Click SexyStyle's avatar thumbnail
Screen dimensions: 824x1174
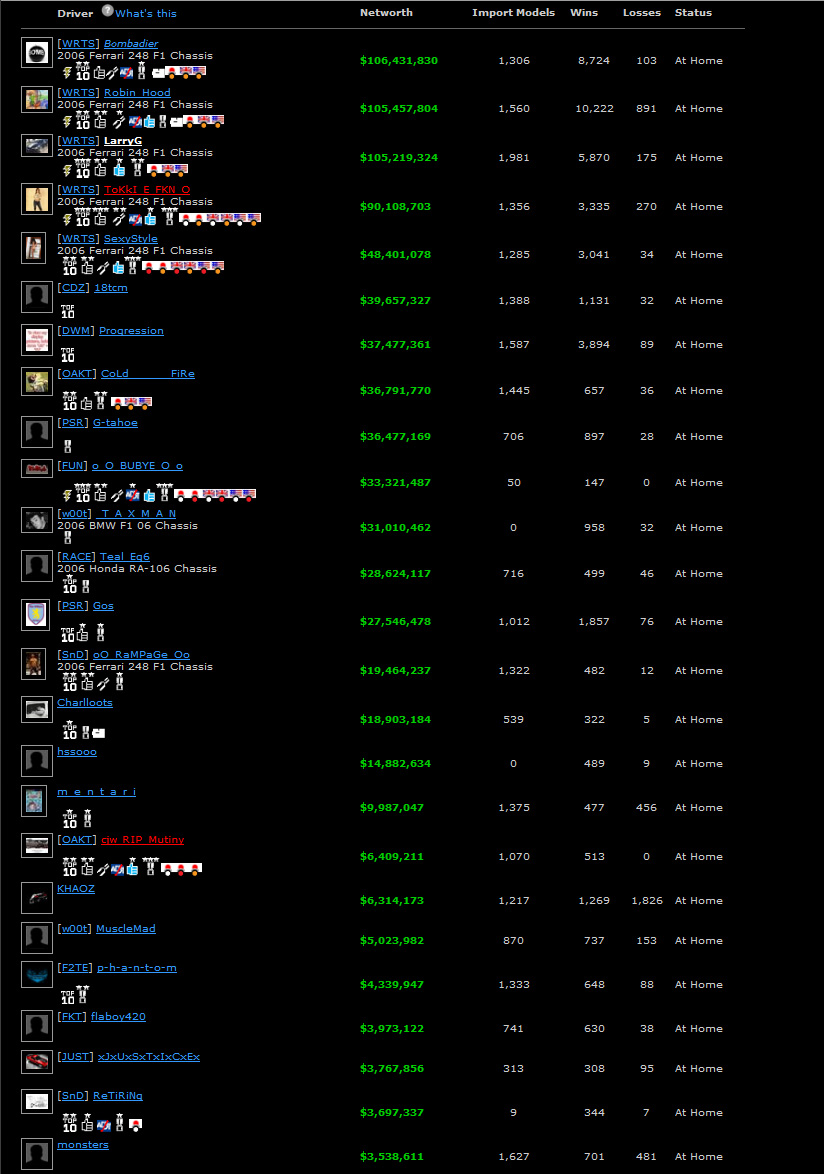35,248
